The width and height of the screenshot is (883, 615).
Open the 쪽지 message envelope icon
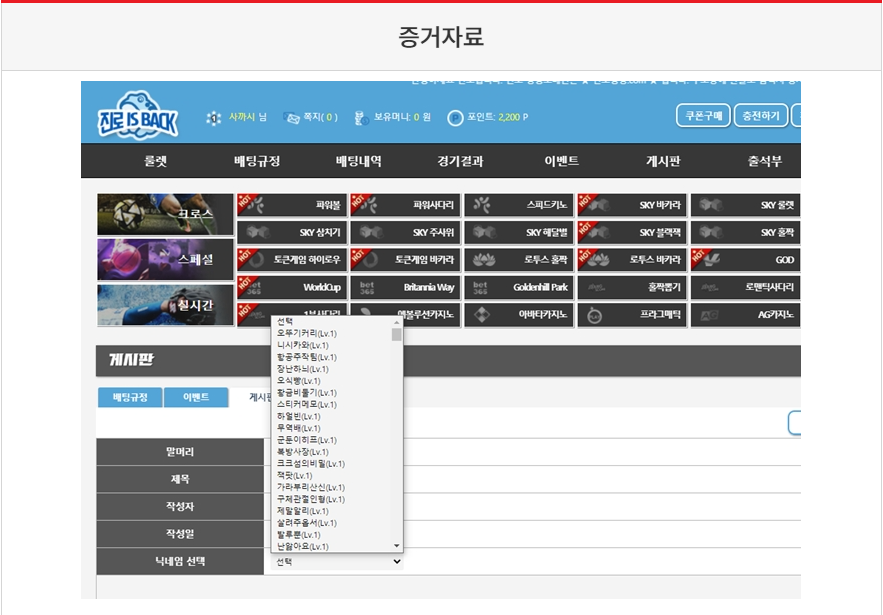[292, 118]
